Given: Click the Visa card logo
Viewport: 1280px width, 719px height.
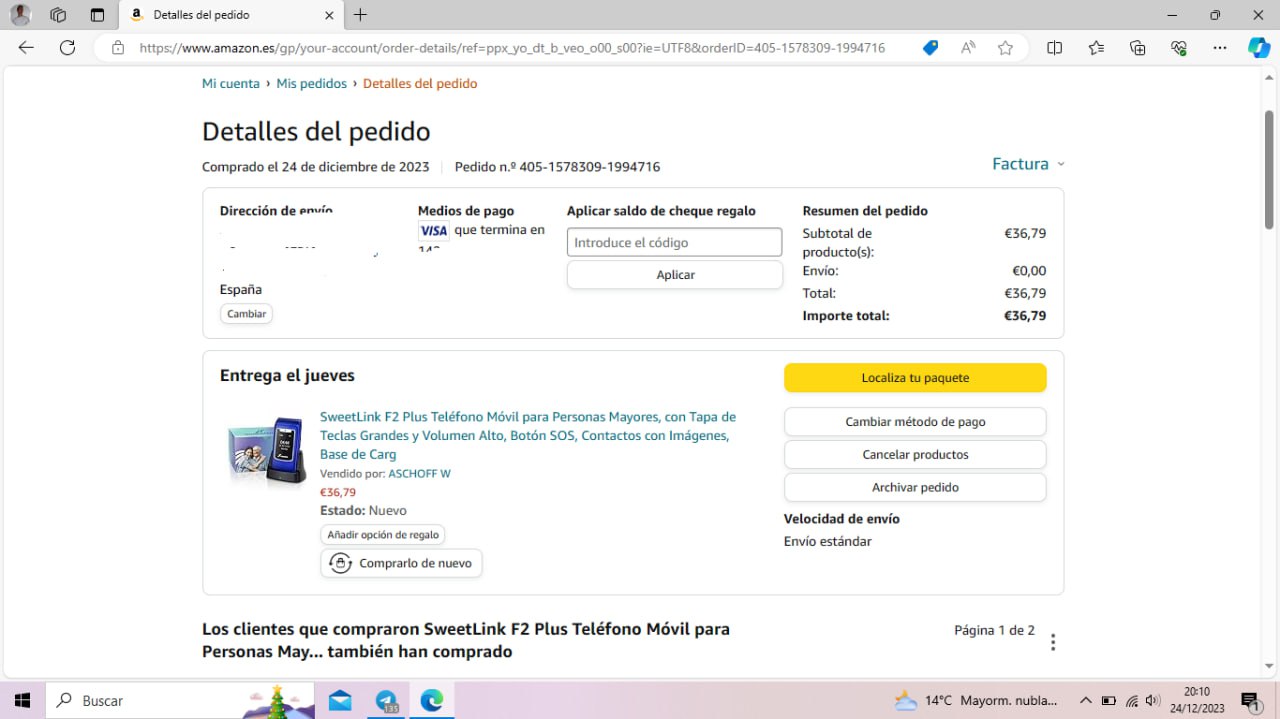Looking at the screenshot, I should pyautogui.click(x=433, y=230).
